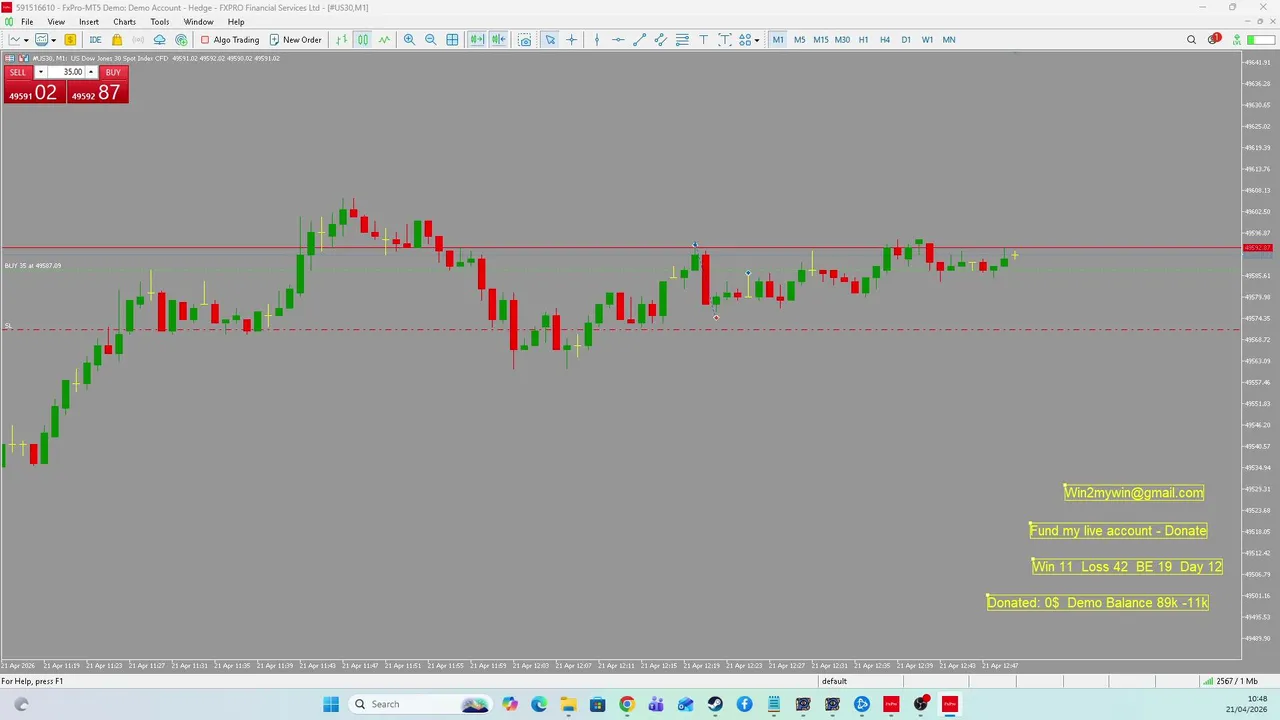Click the taskbar Search box
Screen dimensions: 1280x720
(419, 704)
